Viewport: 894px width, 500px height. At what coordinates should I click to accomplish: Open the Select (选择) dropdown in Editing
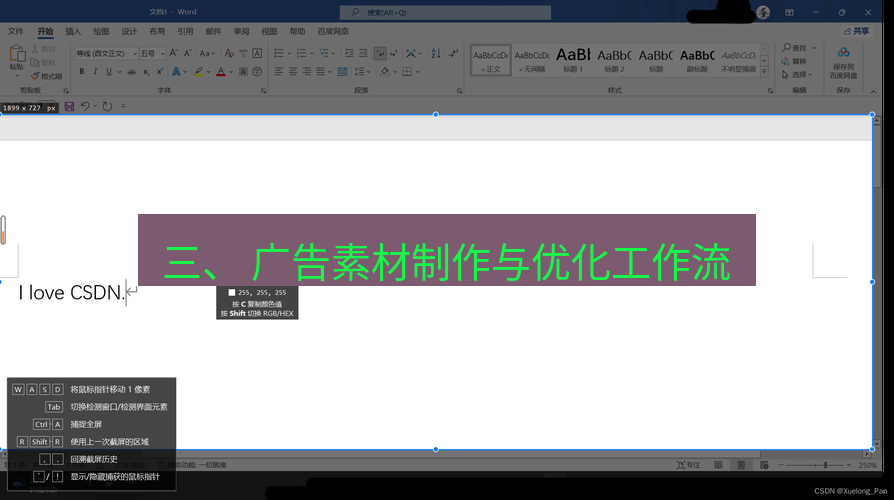798,75
